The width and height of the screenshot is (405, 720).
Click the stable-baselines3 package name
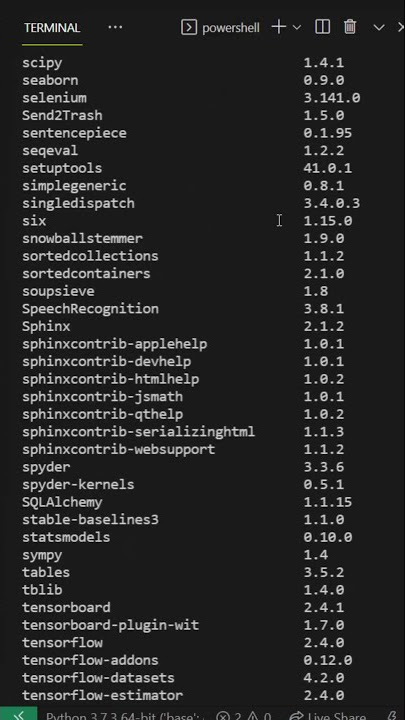tap(90, 519)
